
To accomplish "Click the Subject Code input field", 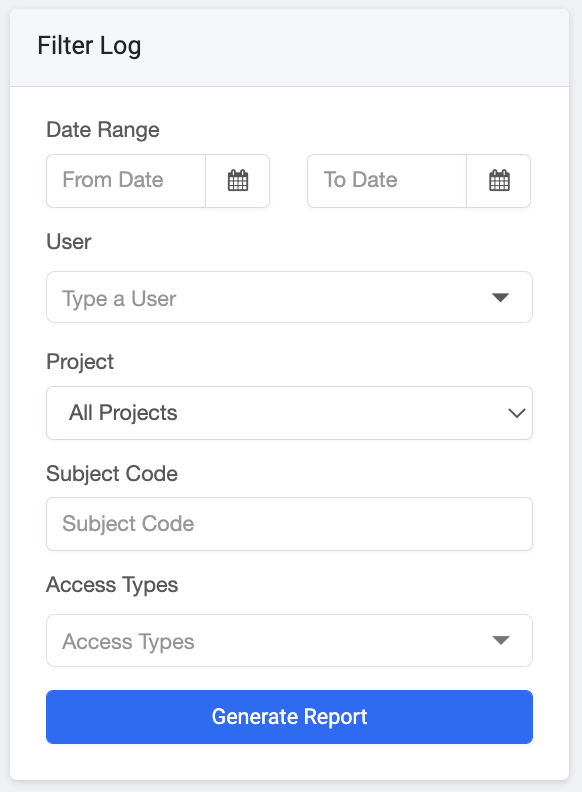I will [289, 524].
